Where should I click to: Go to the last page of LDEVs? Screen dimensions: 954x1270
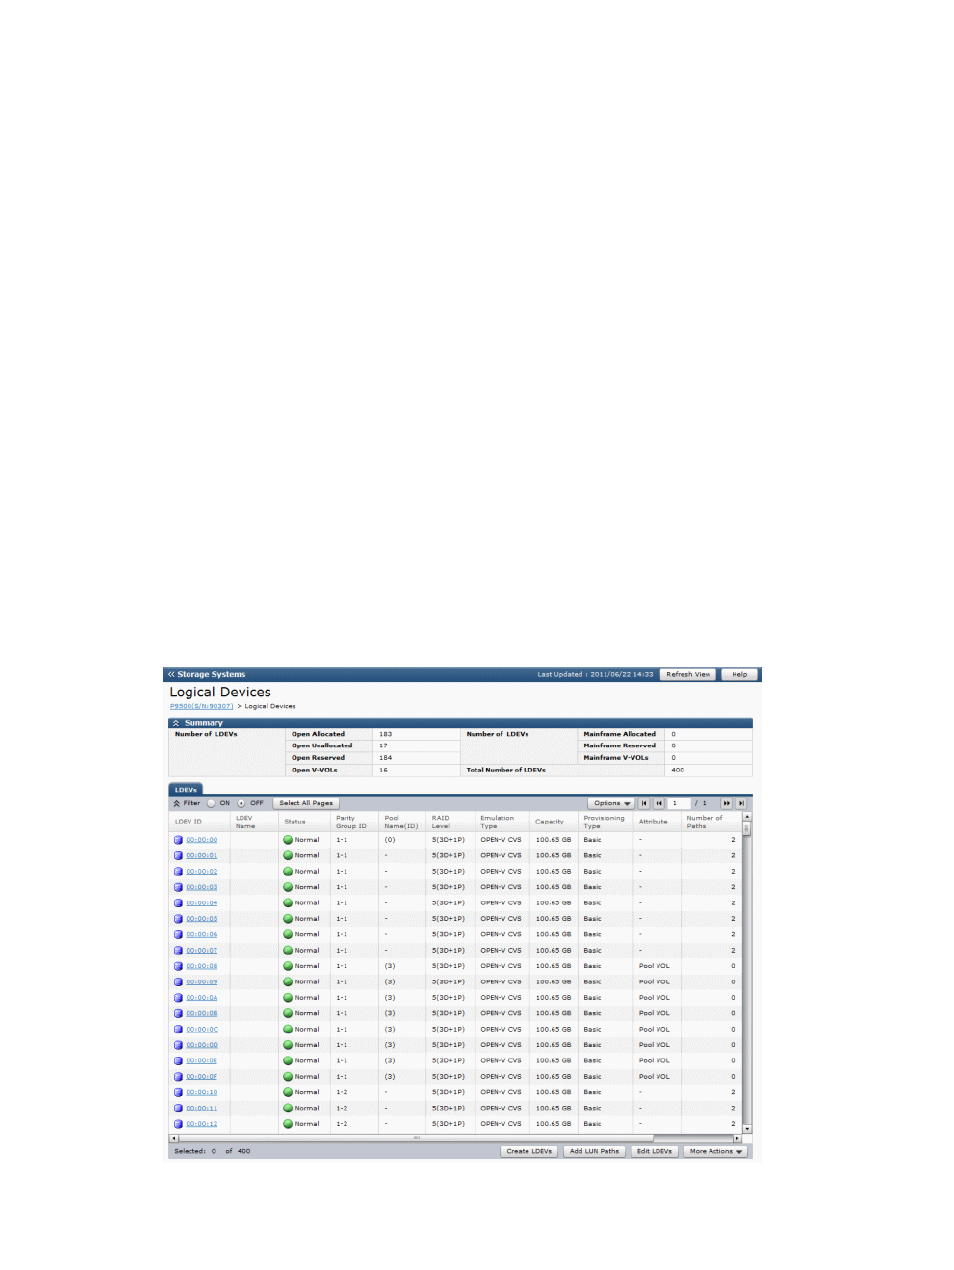point(741,803)
